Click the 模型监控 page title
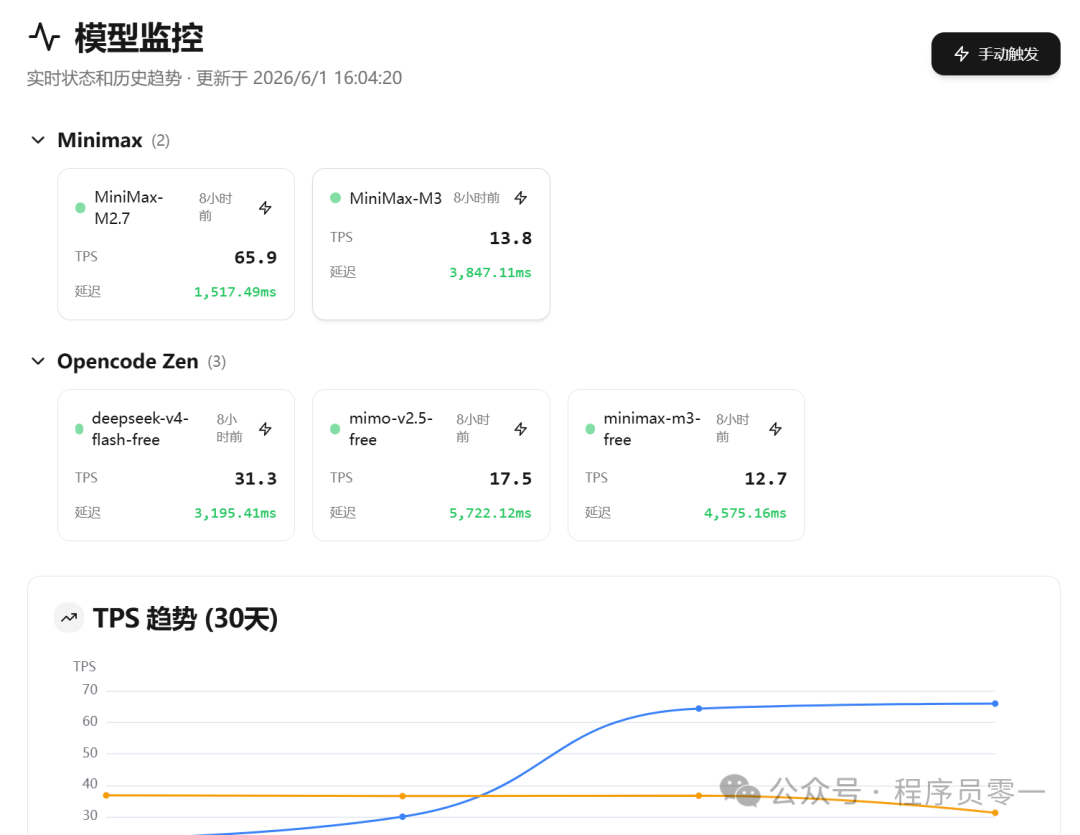The image size is (1080, 835). pos(139,37)
